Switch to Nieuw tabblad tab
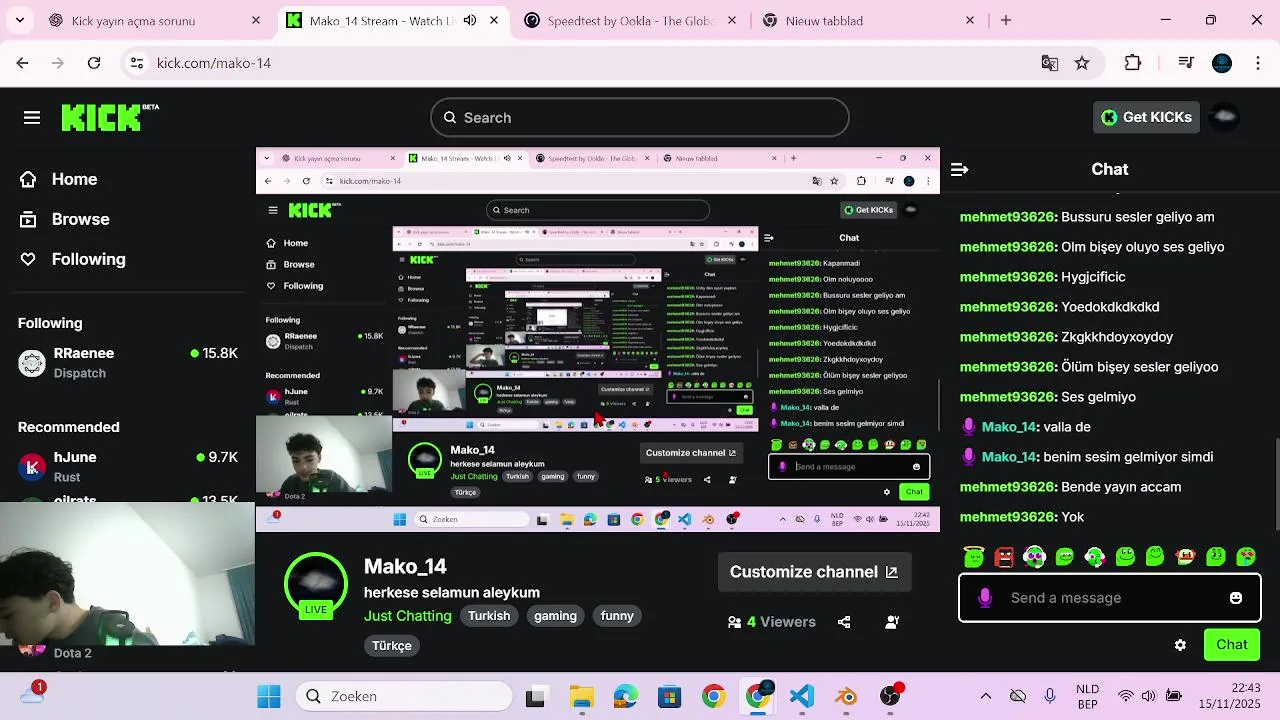The width and height of the screenshot is (1280, 720). point(866,20)
